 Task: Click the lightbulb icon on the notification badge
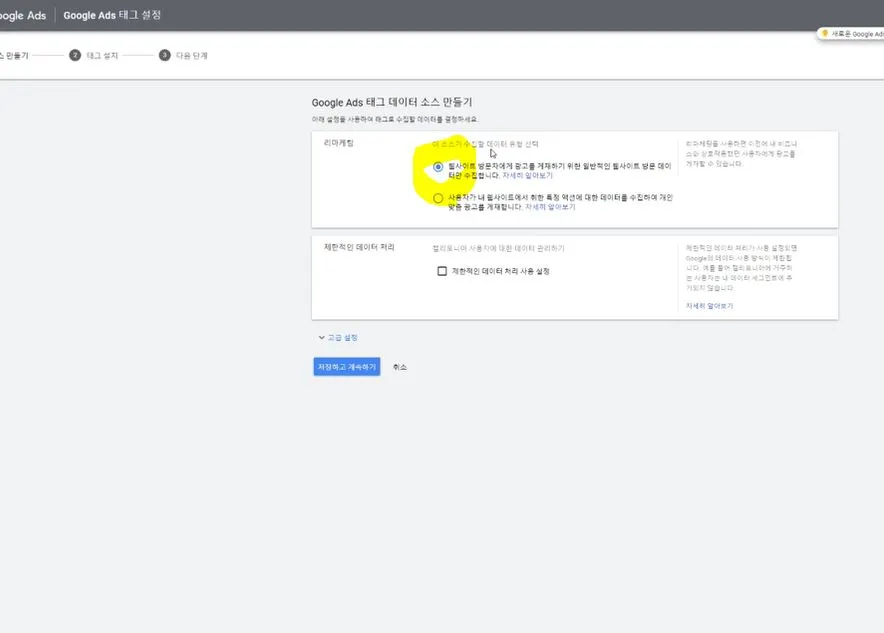point(823,33)
